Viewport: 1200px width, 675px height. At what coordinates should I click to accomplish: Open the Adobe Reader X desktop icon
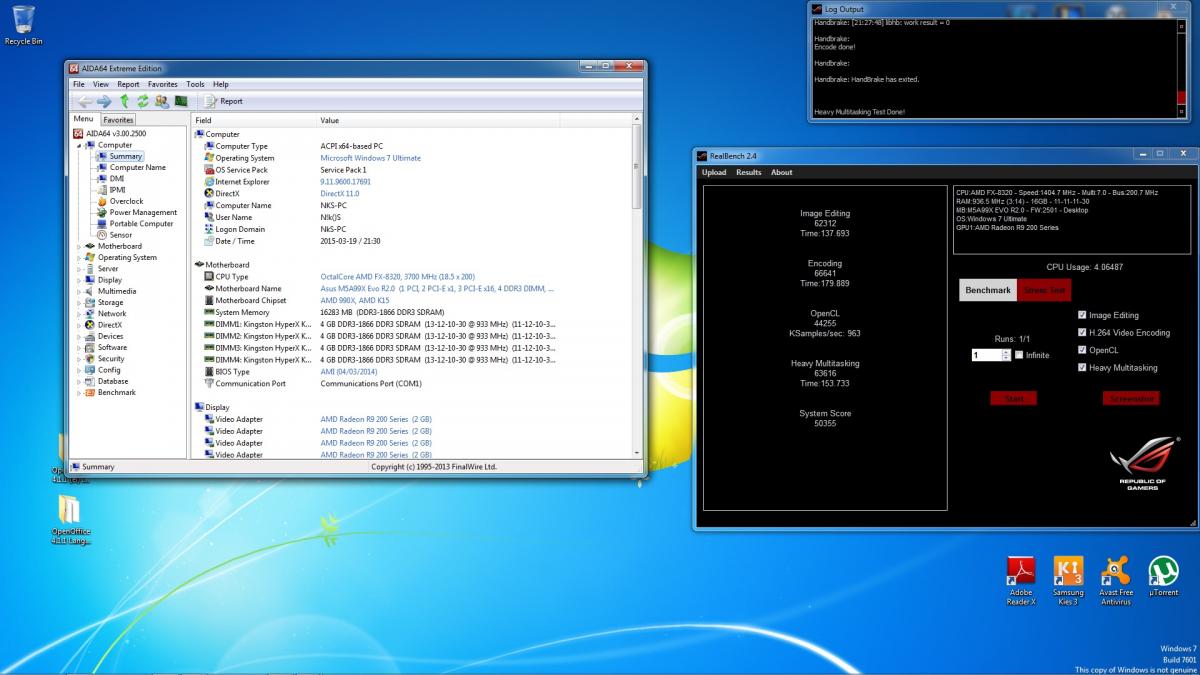click(1020, 581)
